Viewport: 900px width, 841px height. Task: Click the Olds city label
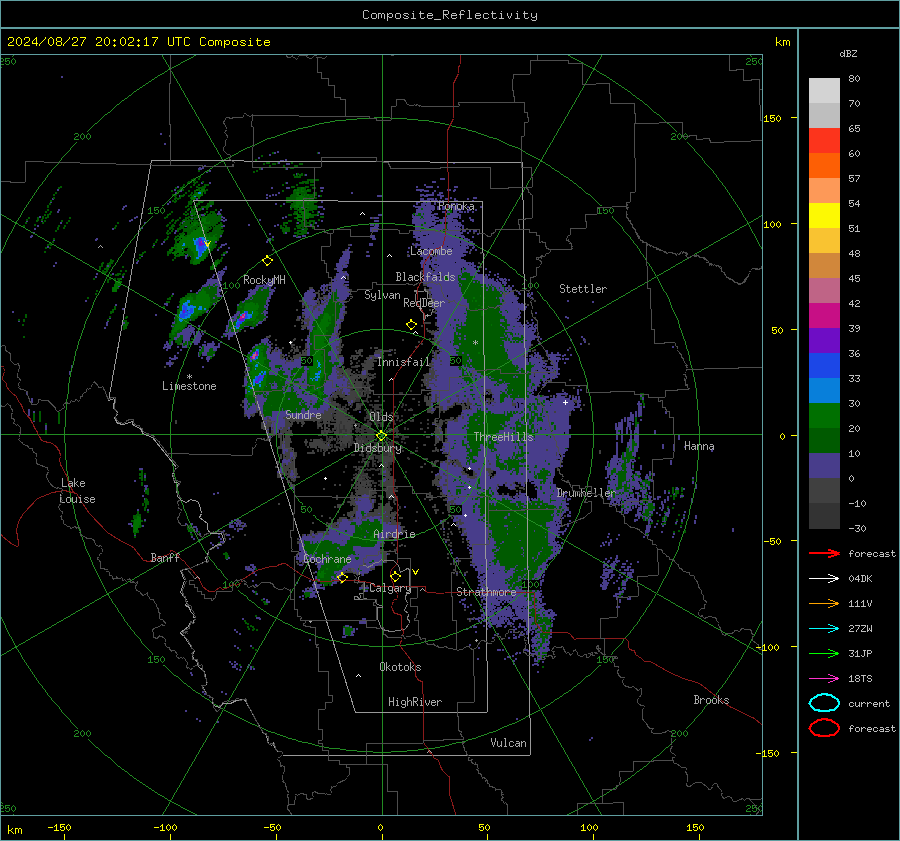381,417
